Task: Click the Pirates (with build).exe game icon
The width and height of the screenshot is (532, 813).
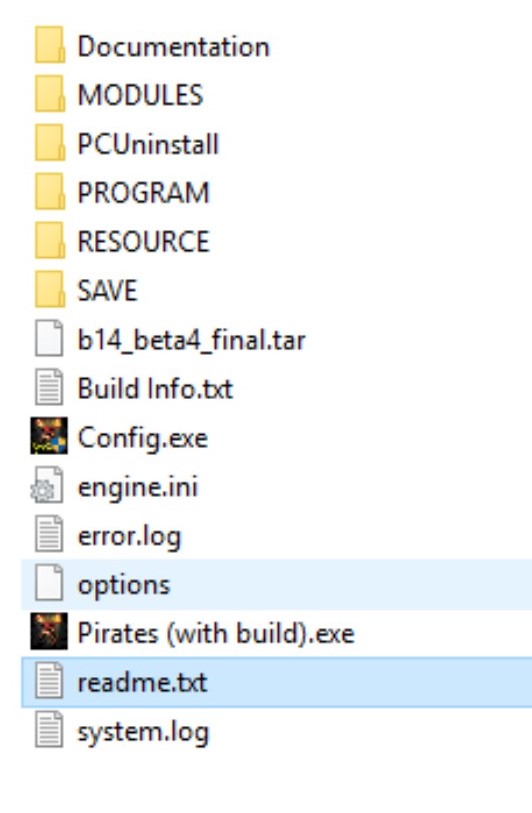Action: (x=49, y=632)
